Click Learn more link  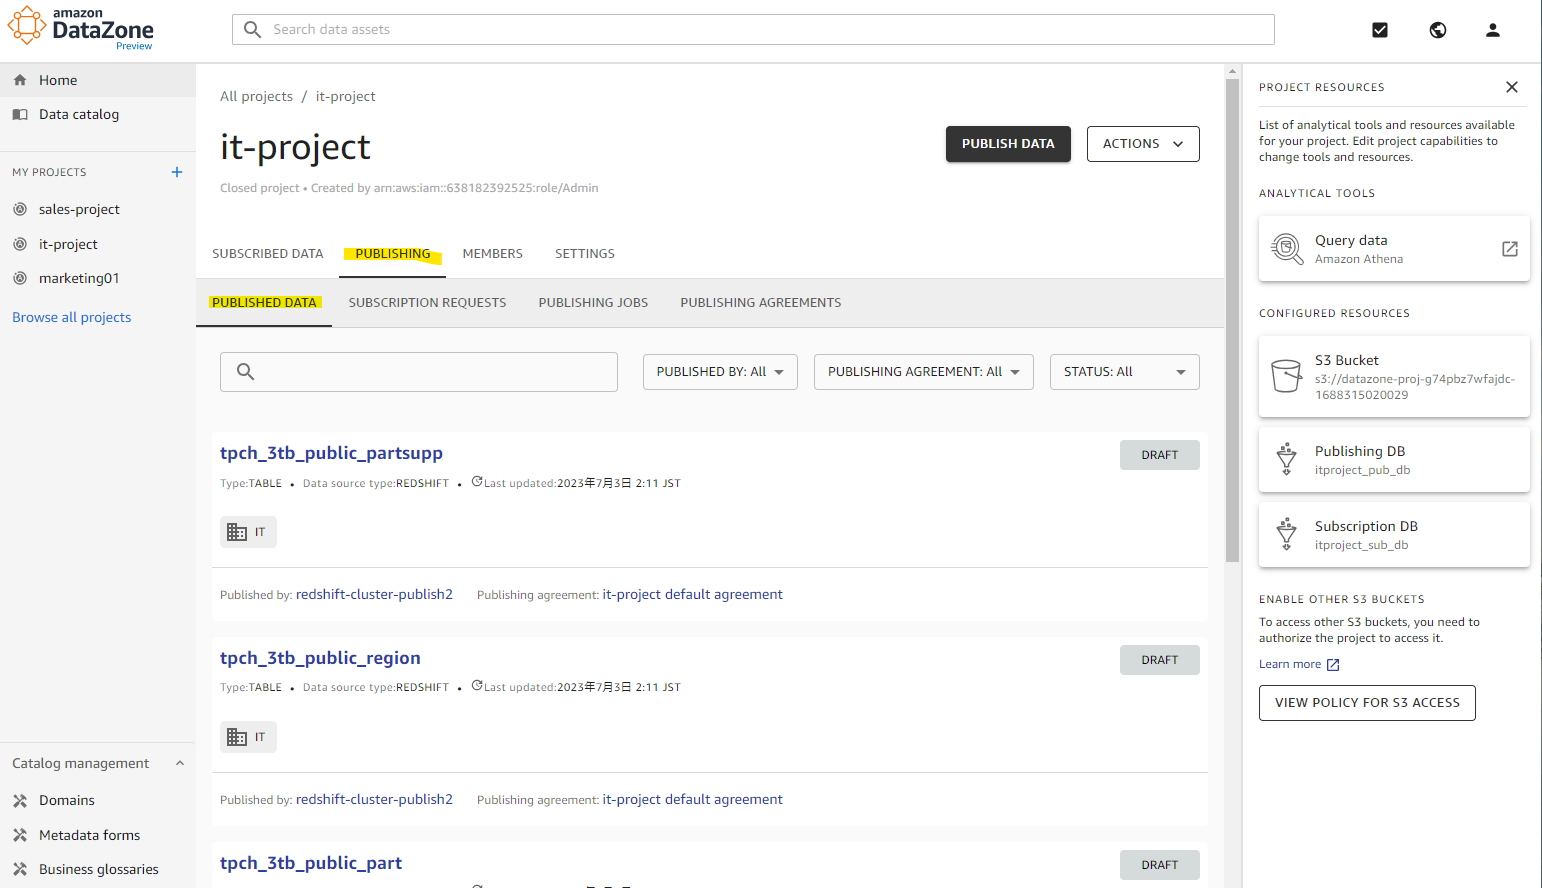click(1290, 664)
